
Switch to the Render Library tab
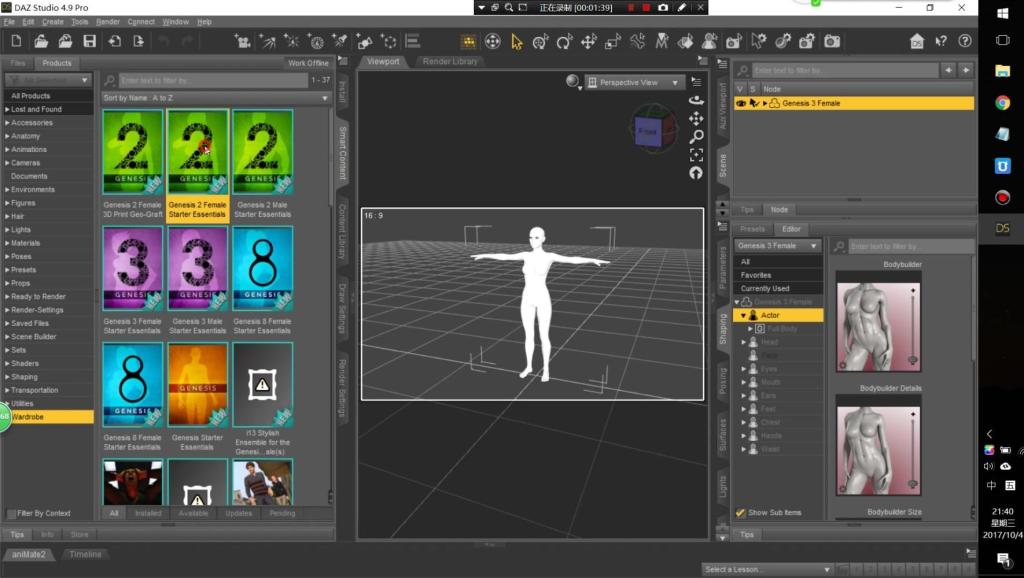450,61
